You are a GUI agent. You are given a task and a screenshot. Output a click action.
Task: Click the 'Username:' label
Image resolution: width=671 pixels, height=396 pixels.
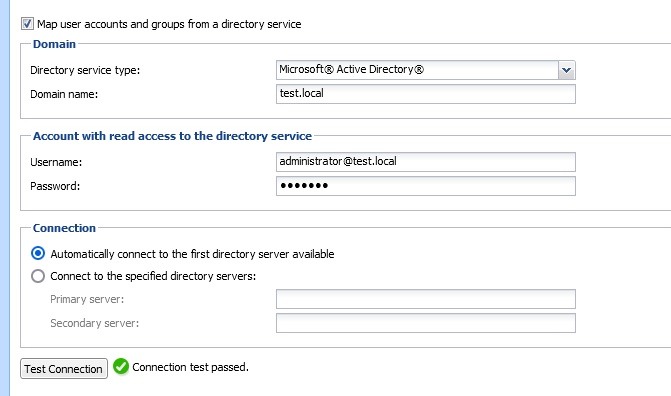(x=56, y=162)
